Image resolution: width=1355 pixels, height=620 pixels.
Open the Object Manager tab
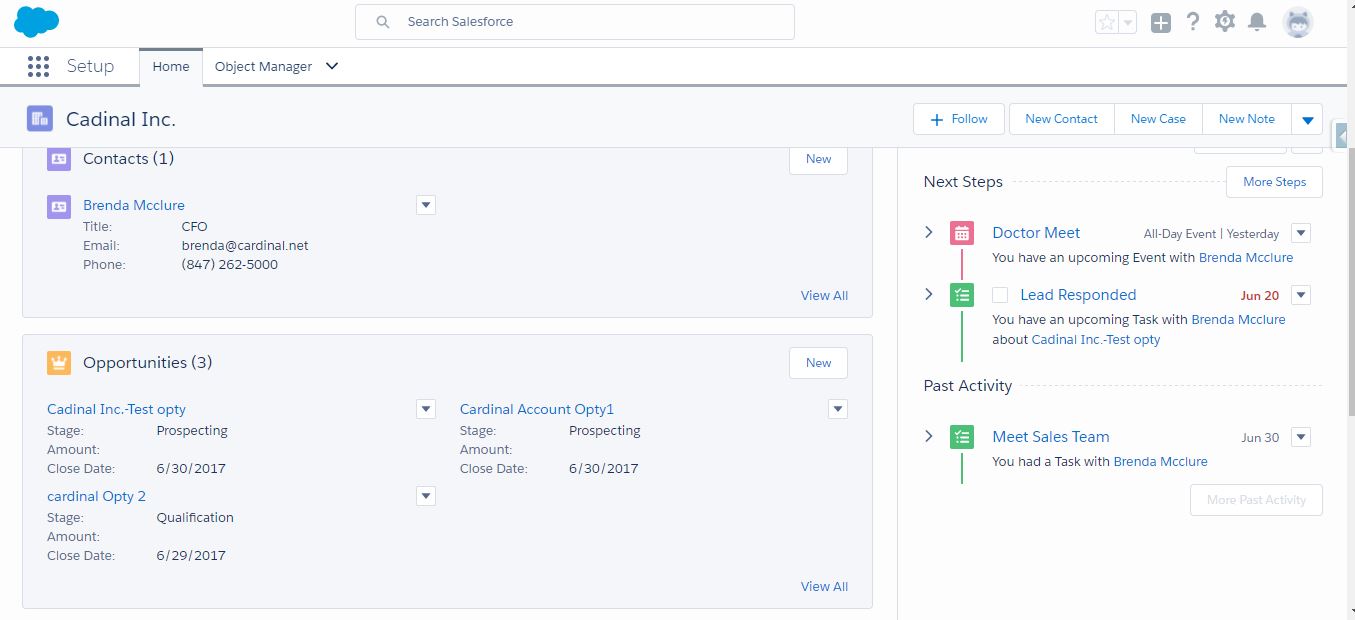(x=263, y=67)
